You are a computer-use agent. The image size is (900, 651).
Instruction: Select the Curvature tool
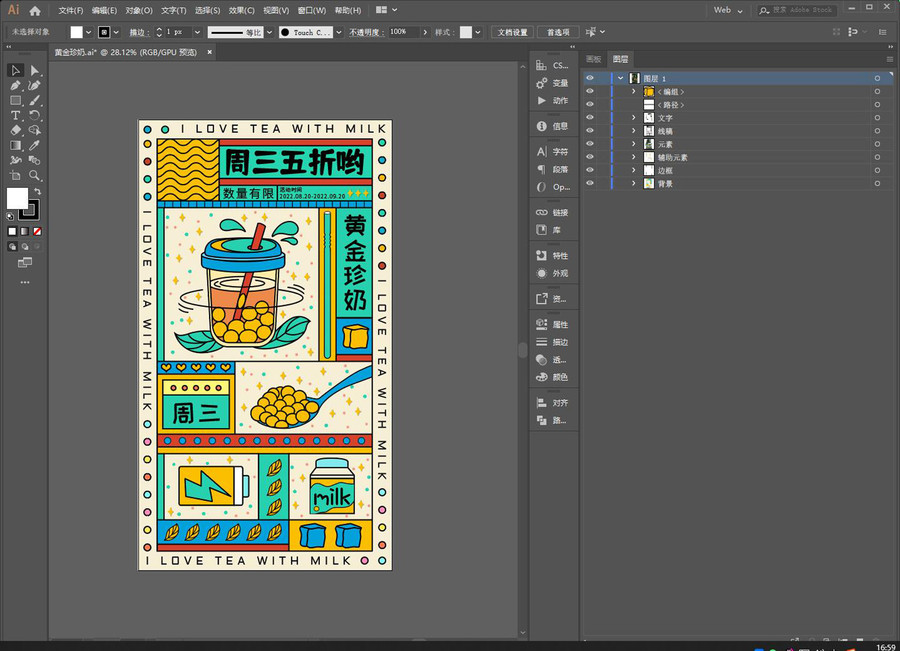point(34,86)
